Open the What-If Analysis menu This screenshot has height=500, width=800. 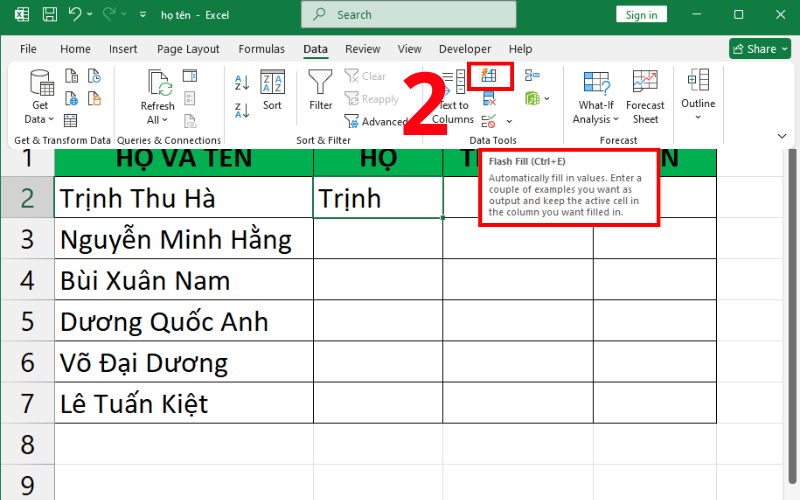click(x=596, y=97)
